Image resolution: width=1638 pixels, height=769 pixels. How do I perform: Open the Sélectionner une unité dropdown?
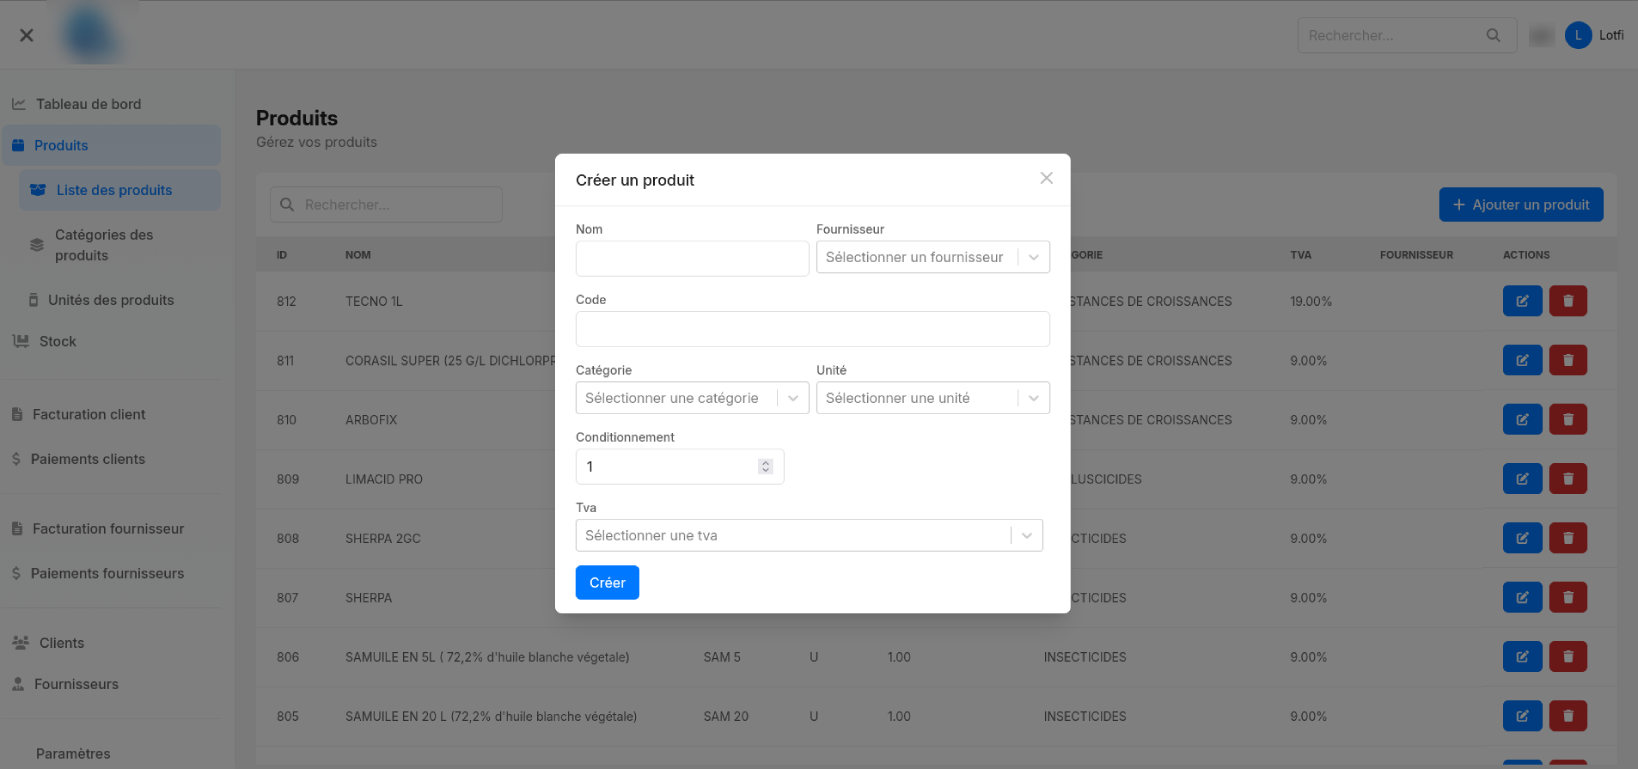[x=933, y=398]
